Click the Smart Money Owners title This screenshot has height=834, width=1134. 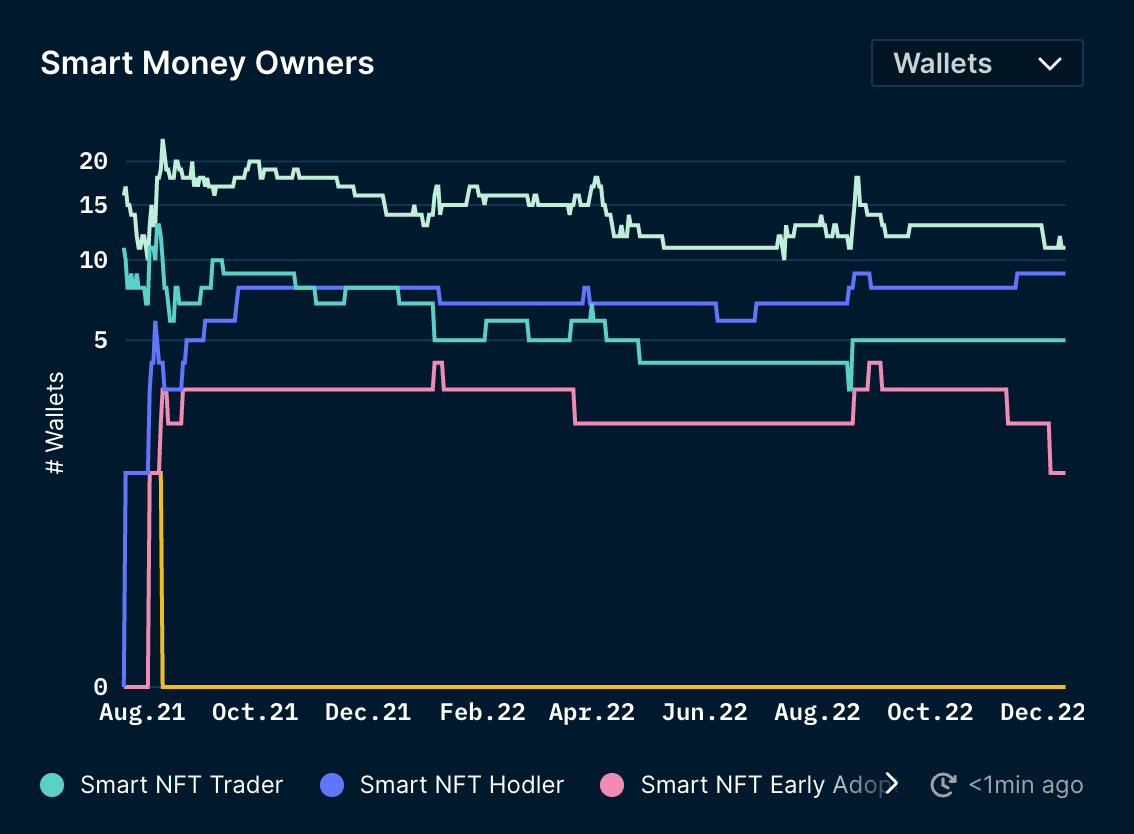207,64
